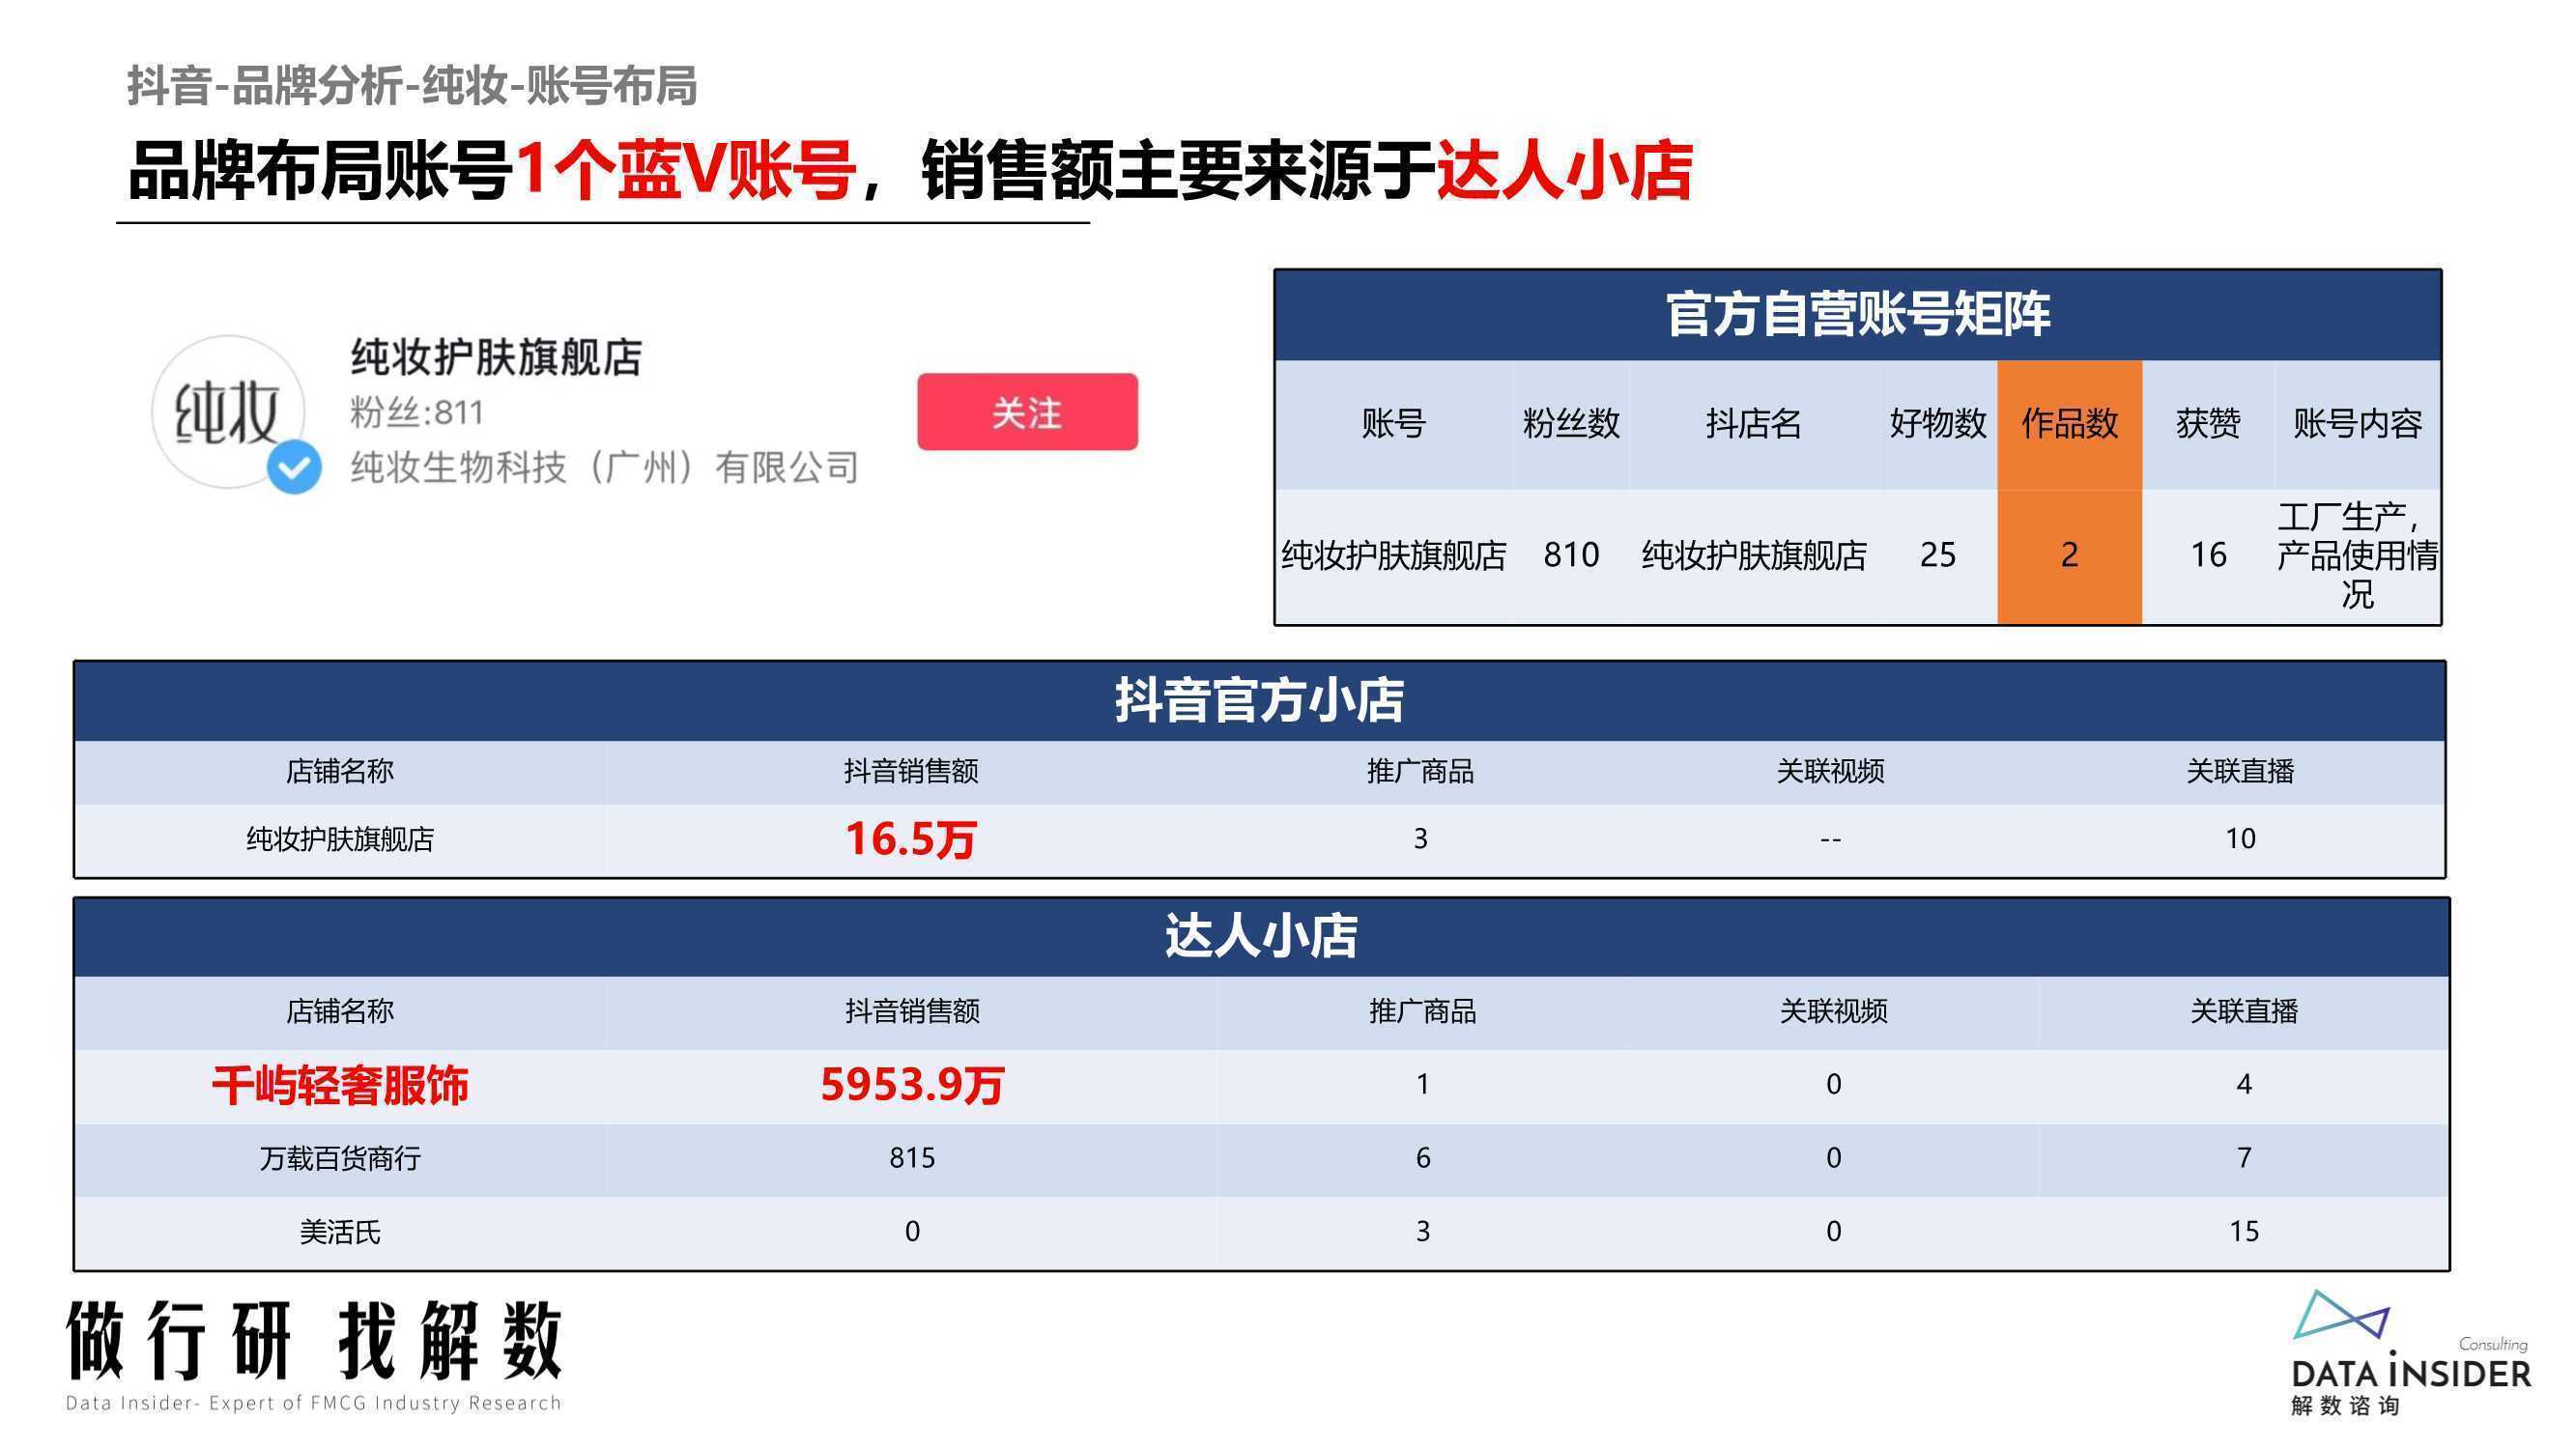Click the 达人小店 section header
This screenshot has width=2576, height=1449.
point(1261,937)
